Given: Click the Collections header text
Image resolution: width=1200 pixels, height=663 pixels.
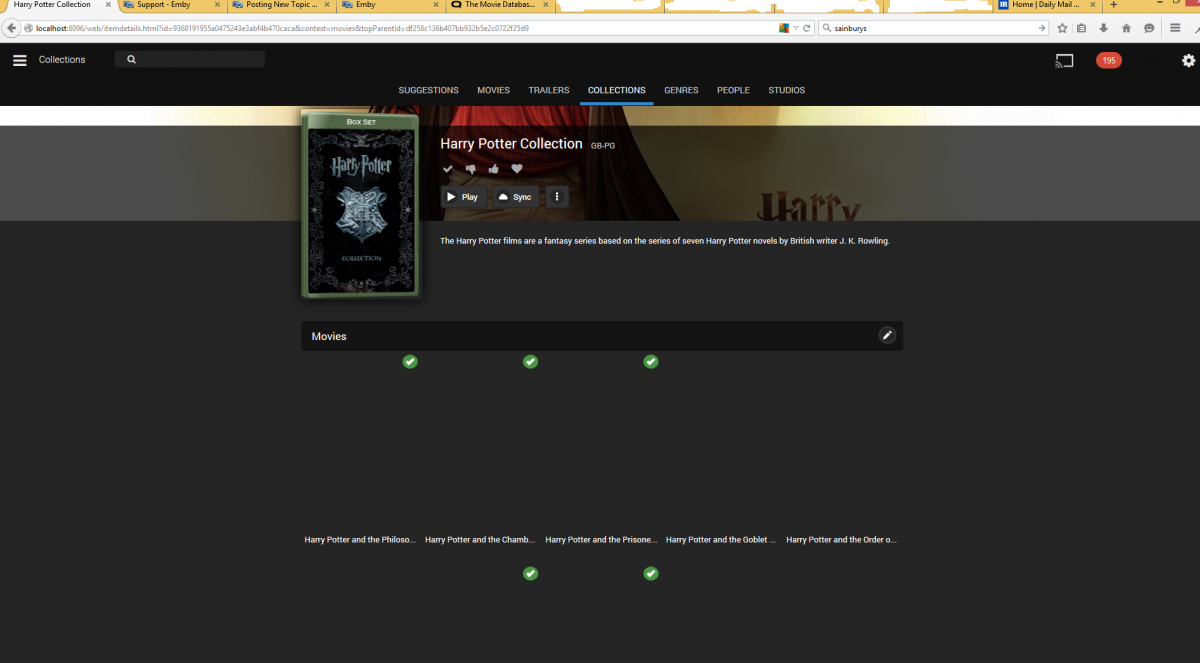Looking at the screenshot, I should tap(62, 60).
